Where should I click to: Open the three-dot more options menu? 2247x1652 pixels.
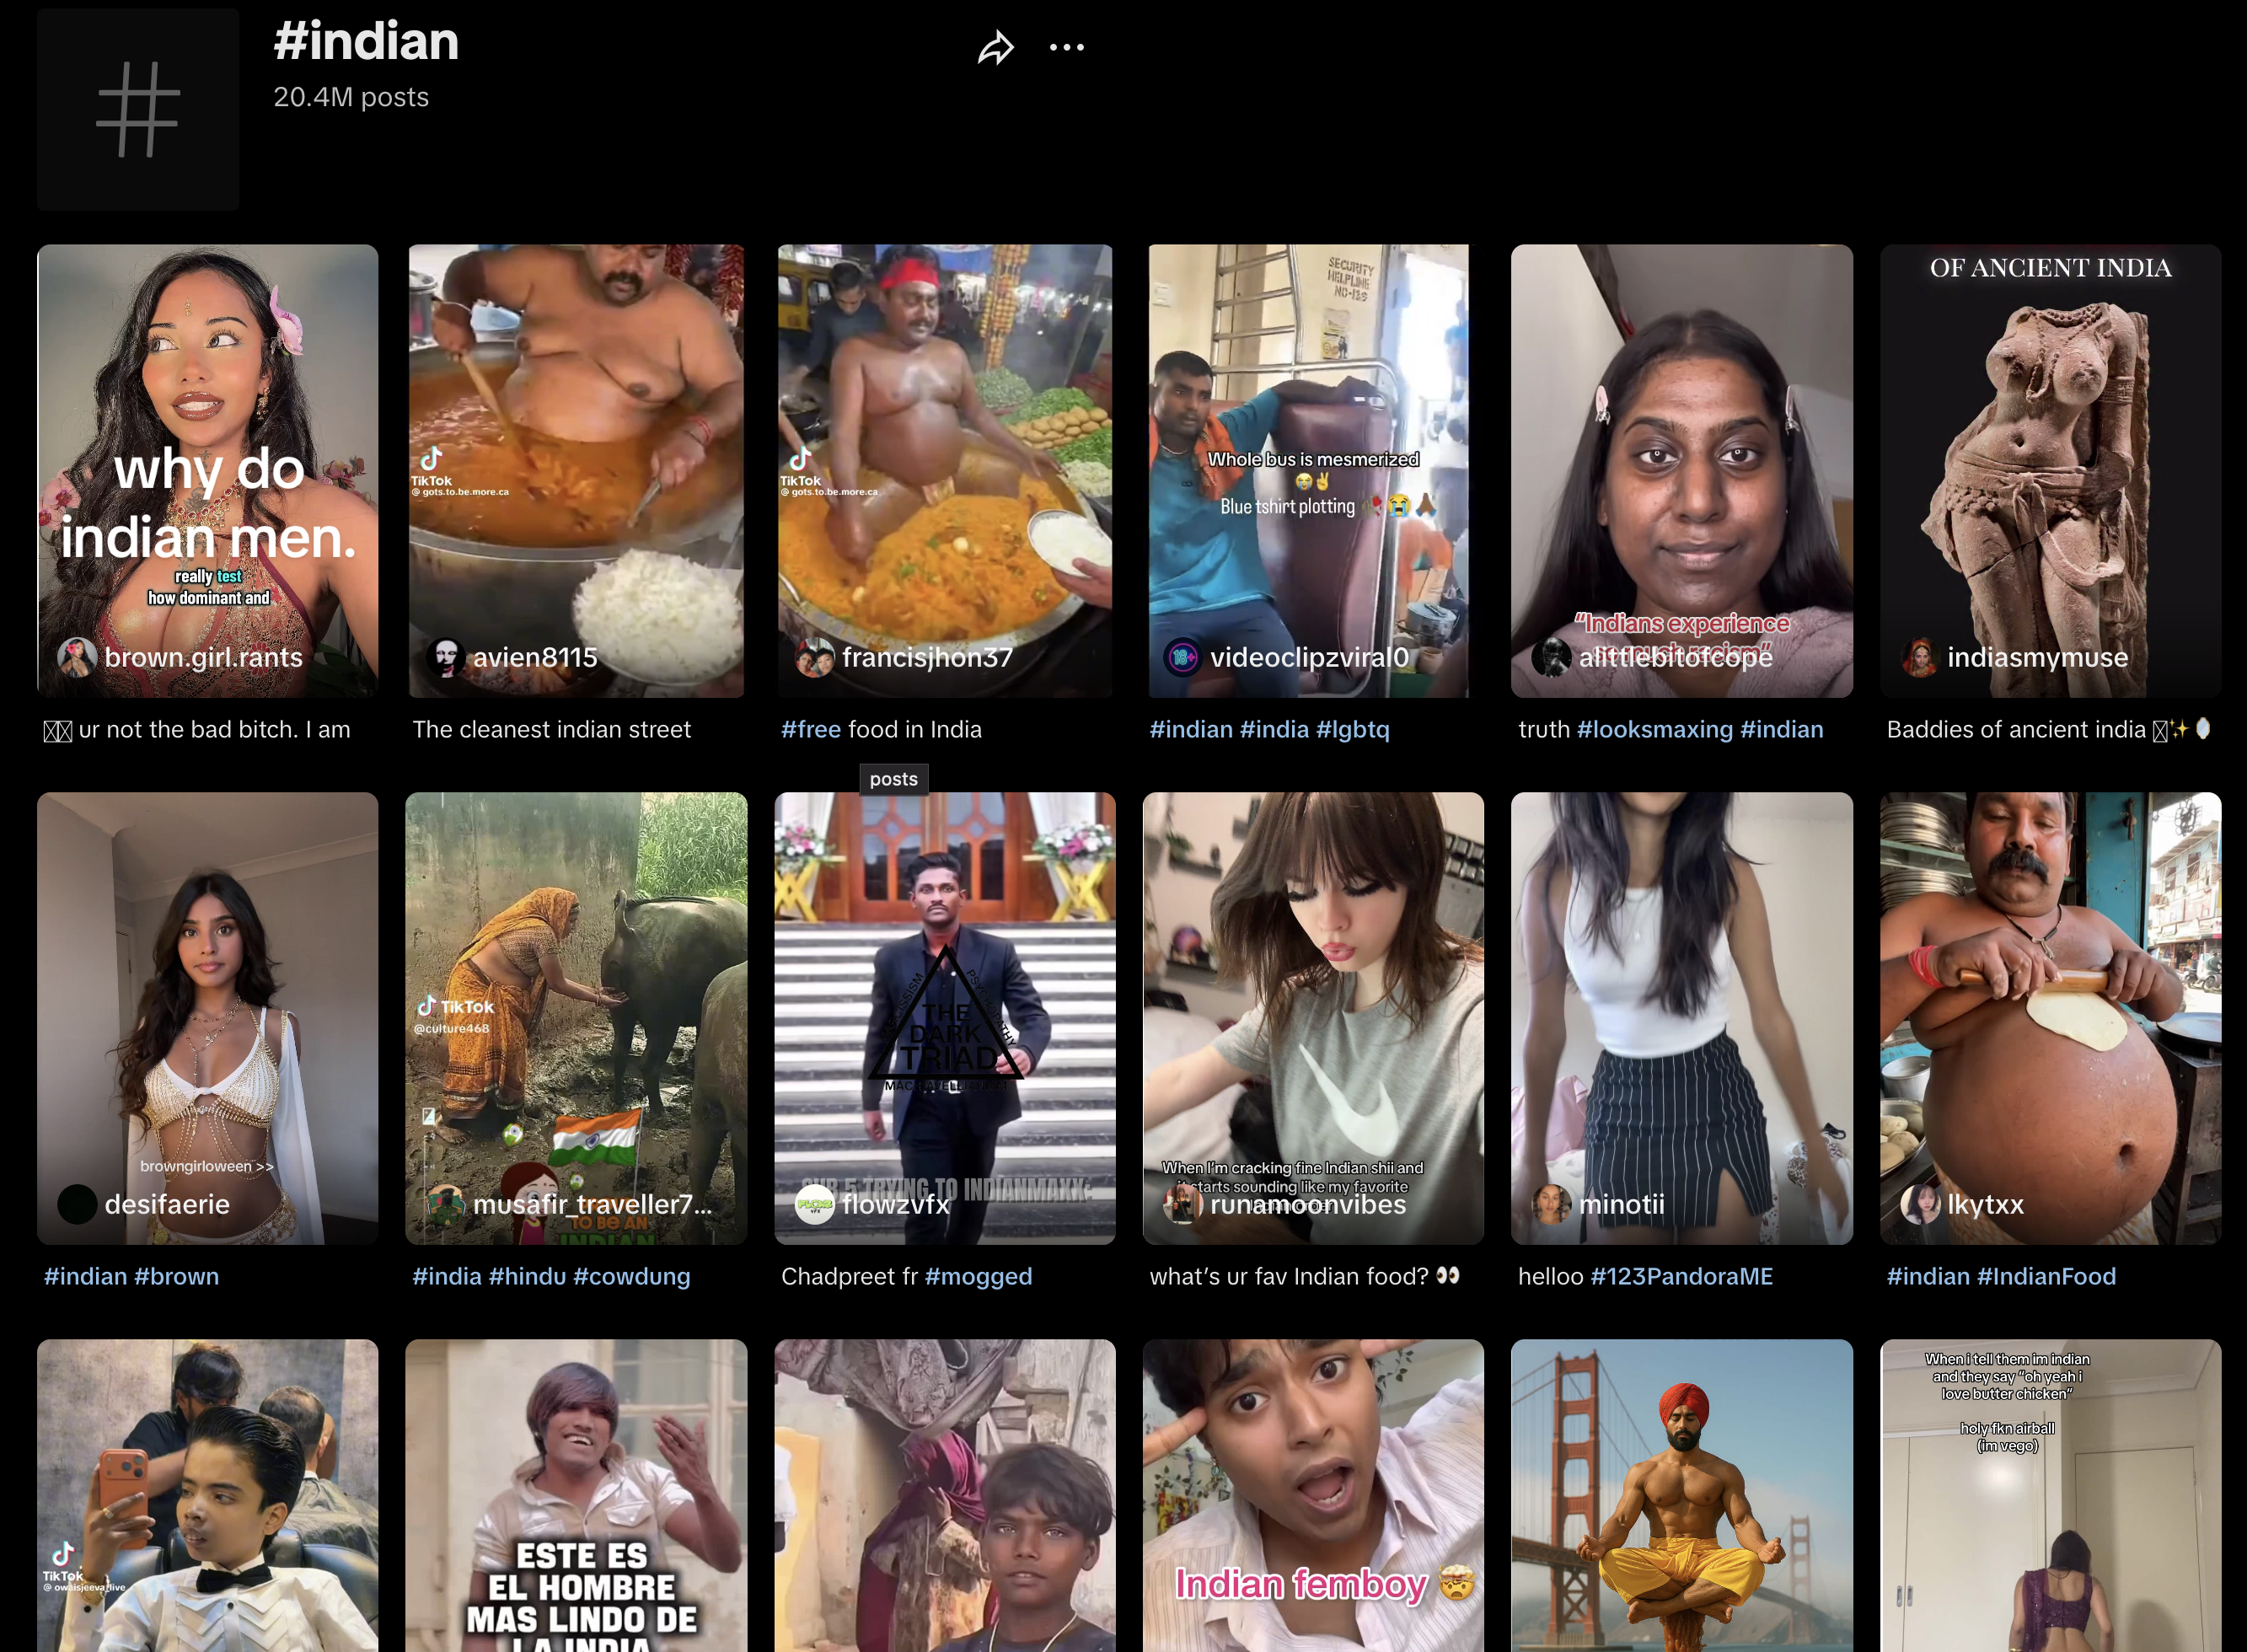coord(1066,47)
